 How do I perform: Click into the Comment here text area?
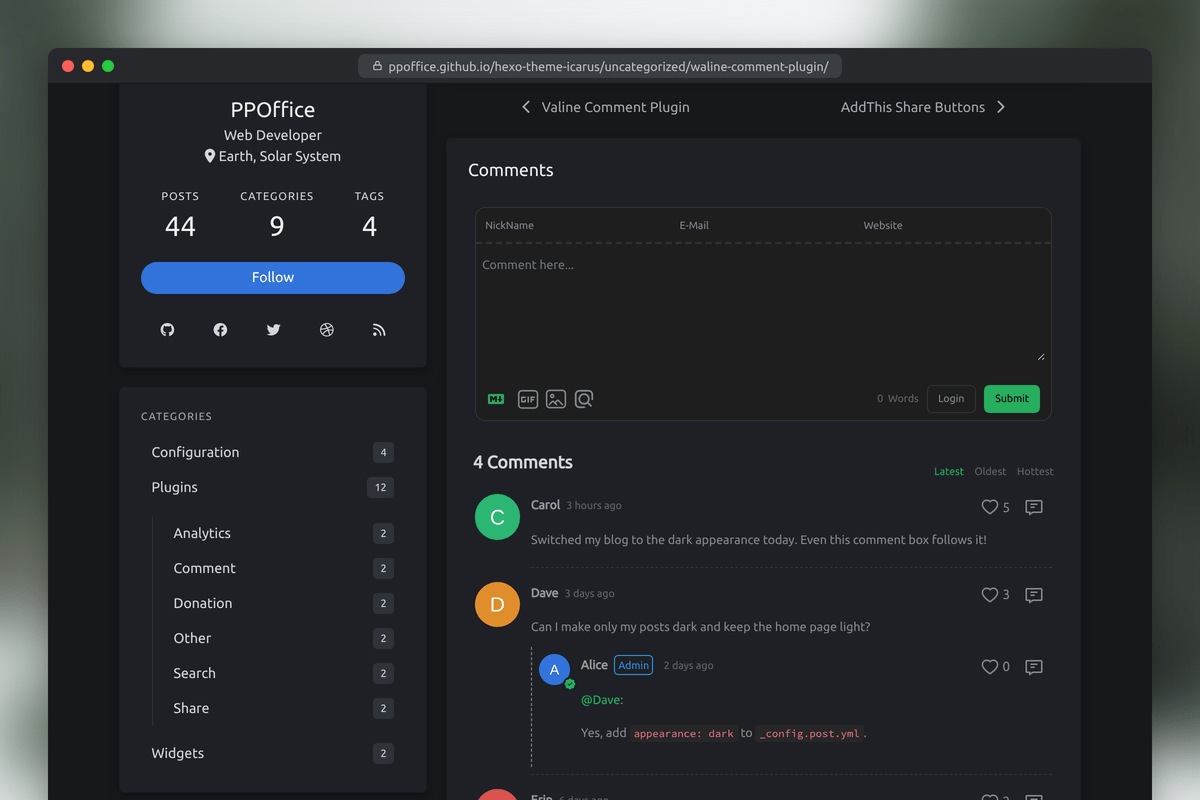click(x=762, y=308)
